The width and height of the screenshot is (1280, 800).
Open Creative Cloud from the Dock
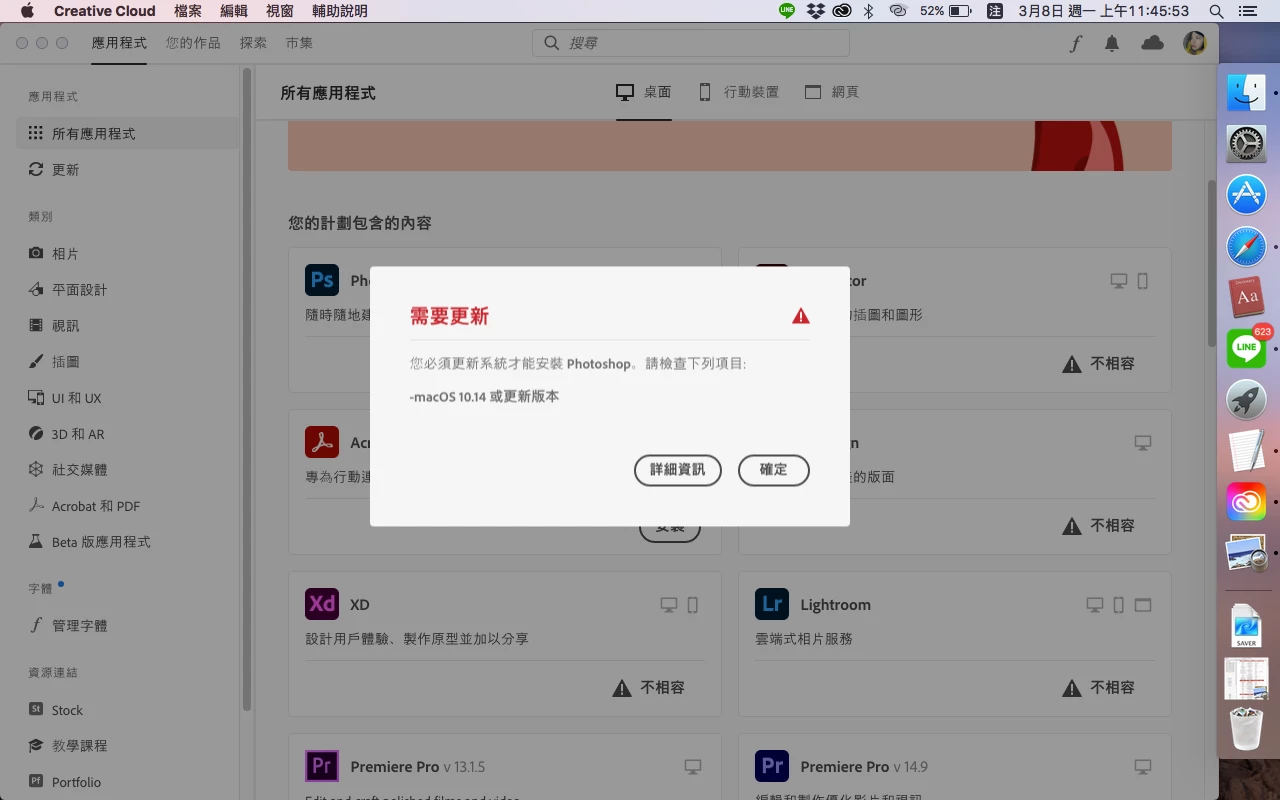click(1246, 501)
